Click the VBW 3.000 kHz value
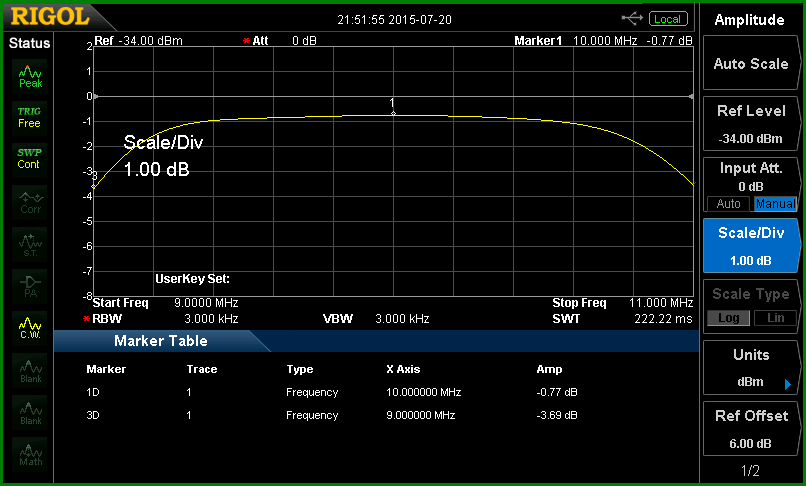806x486 pixels. tap(402, 319)
